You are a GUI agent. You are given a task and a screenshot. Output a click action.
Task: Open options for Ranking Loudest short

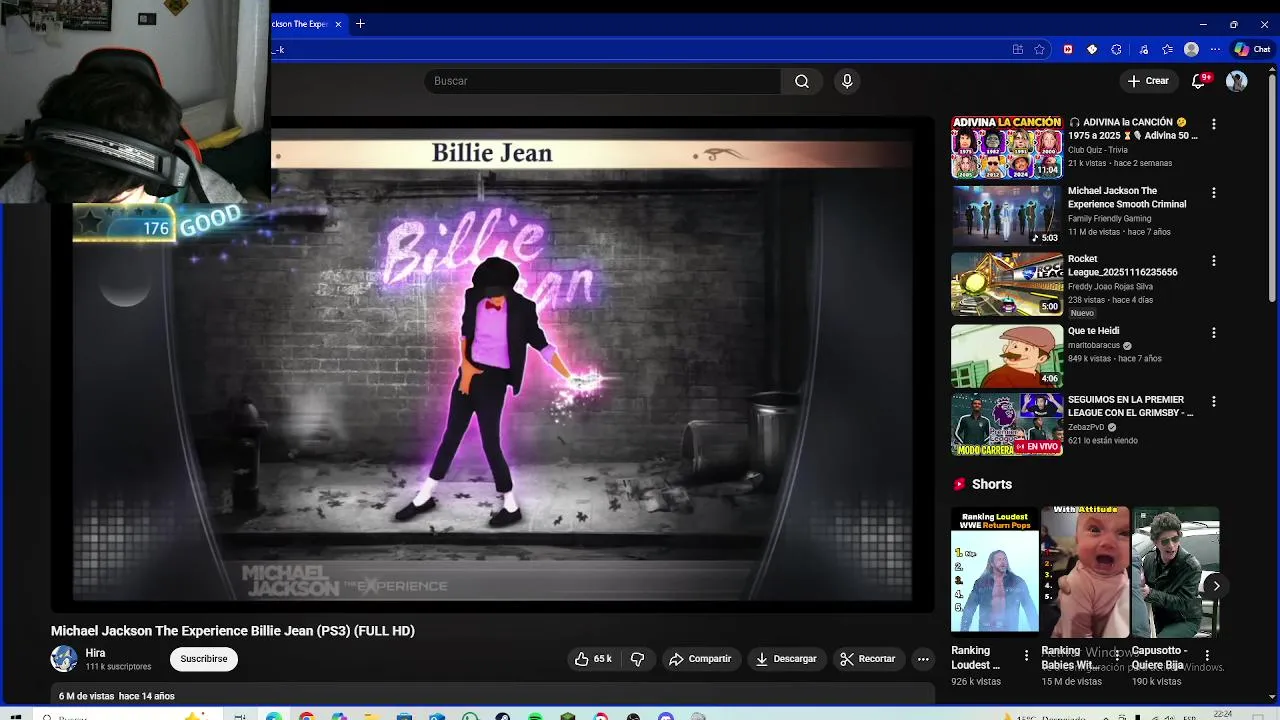click(x=1026, y=656)
